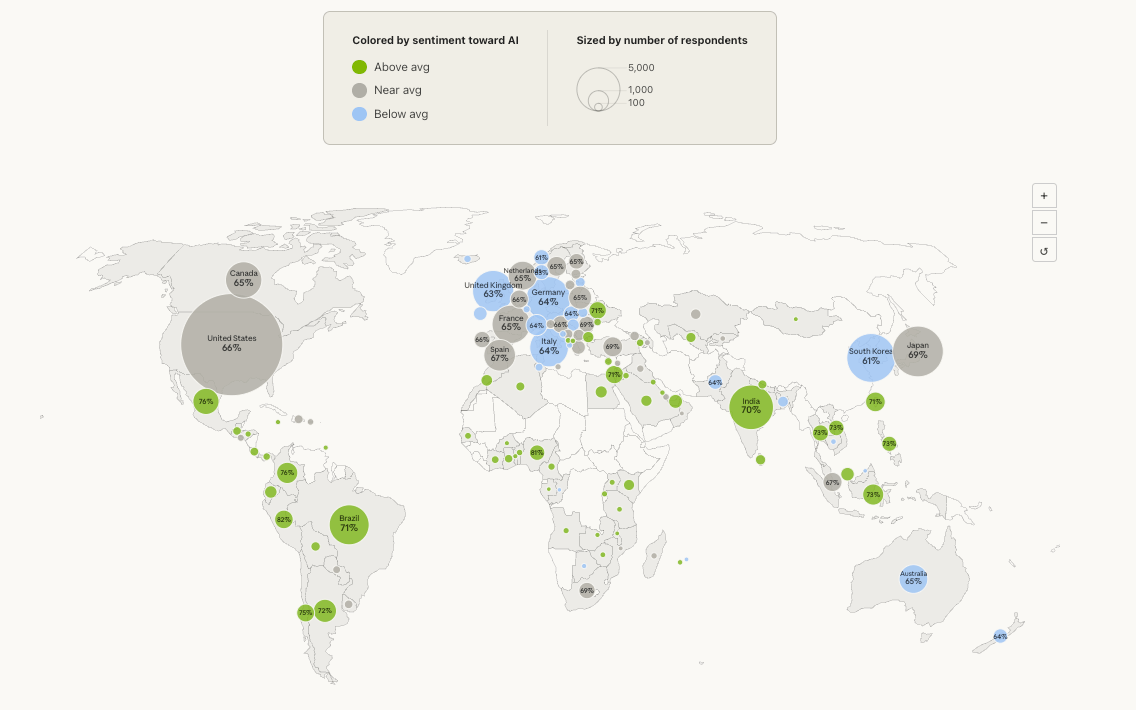This screenshot has height=710, width=1136.
Task: Select the 76% bubble on Mexico
Action: [x=206, y=401]
